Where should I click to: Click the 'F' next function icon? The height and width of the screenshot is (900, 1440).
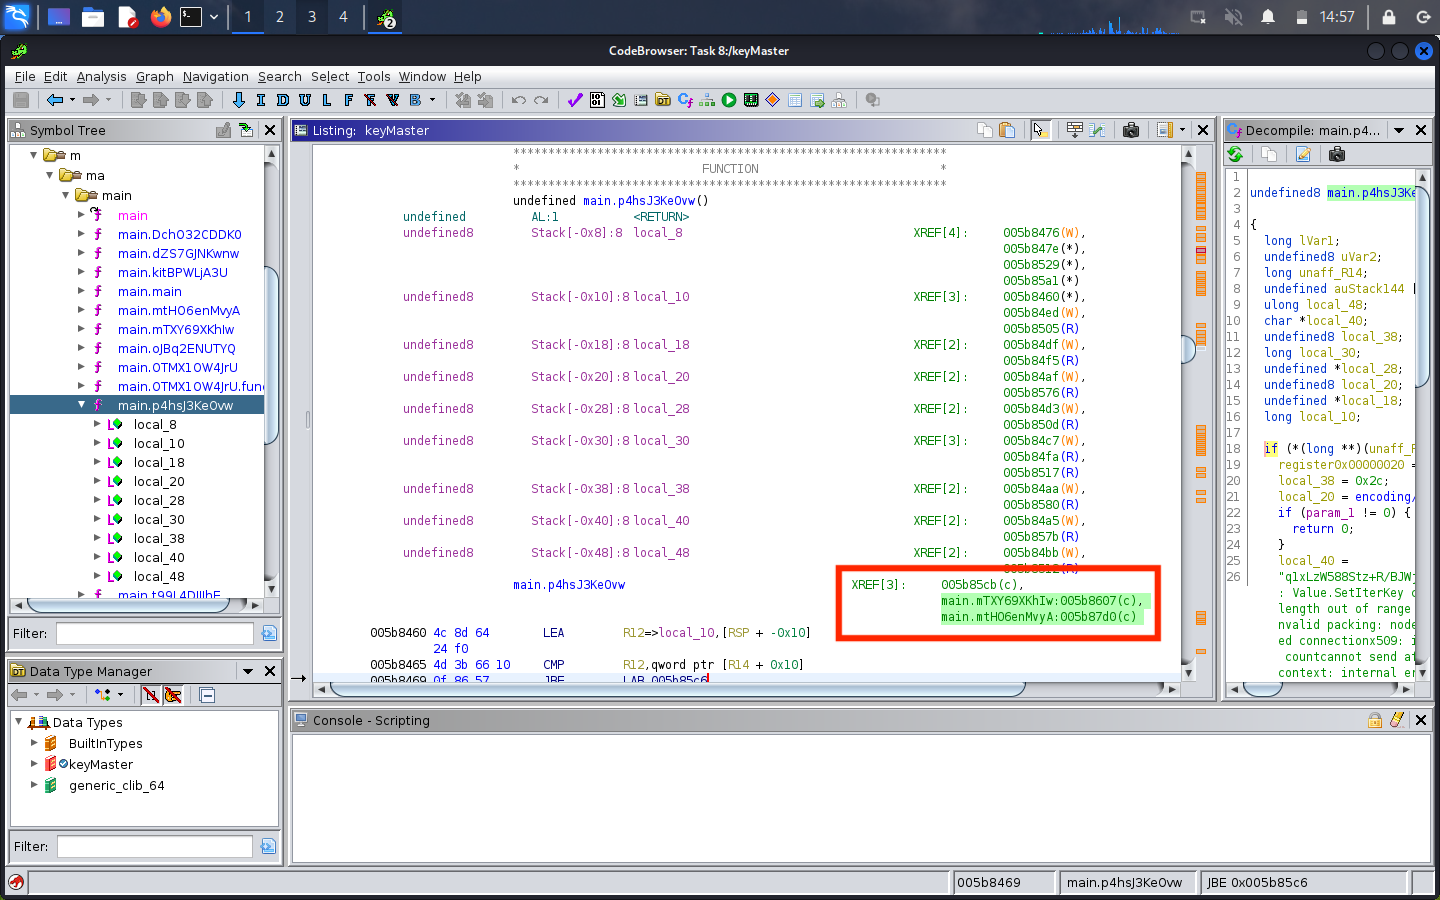(x=349, y=100)
